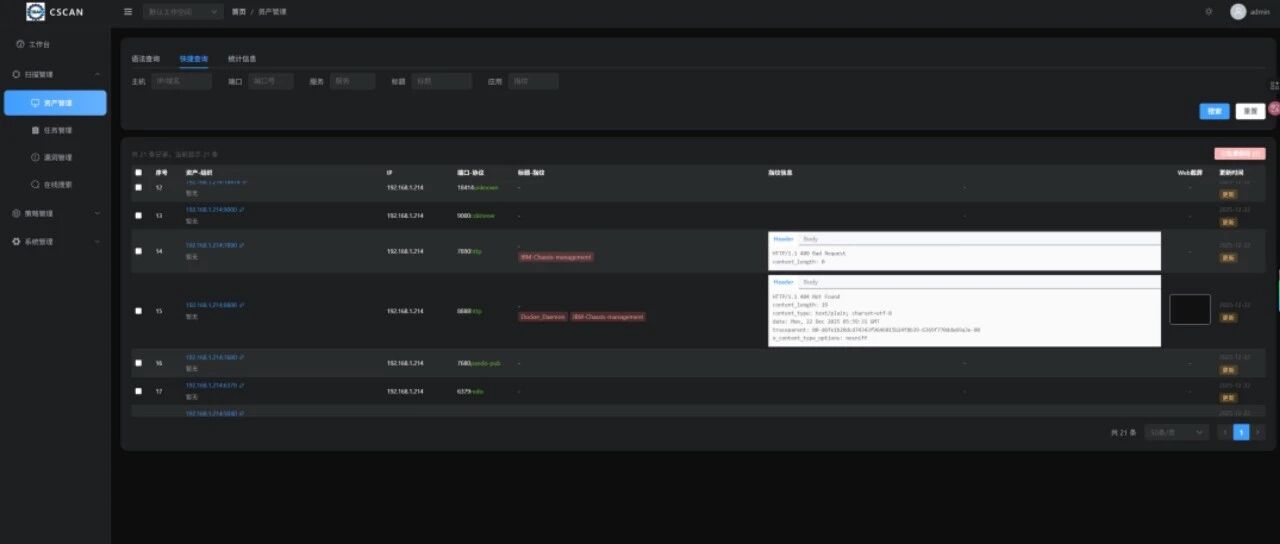Switch to the 语法查询 tab
The height and width of the screenshot is (544, 1280).
[x=146, y=59]
